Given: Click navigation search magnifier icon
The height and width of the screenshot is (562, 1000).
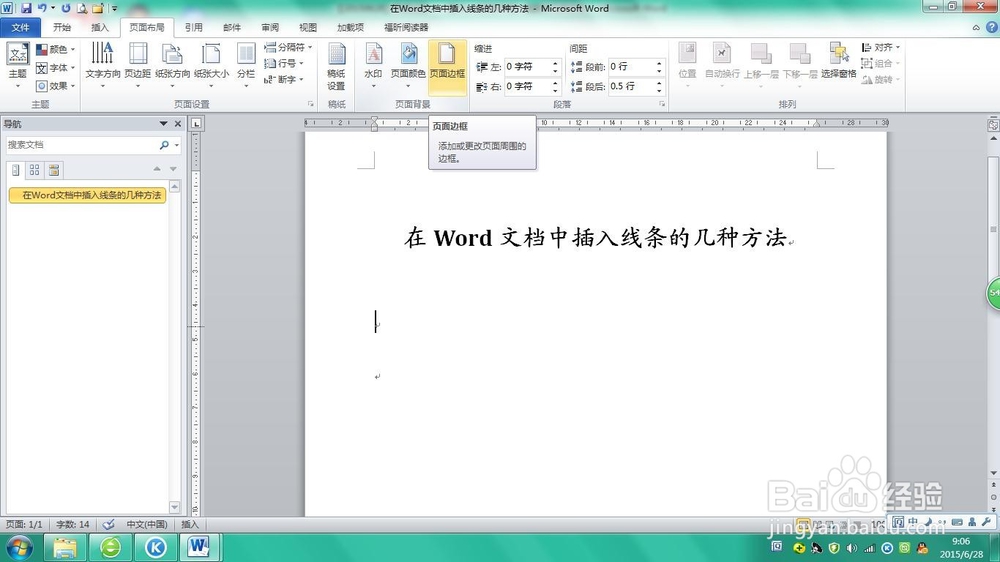Looking at the screenshot, I should (x=164, y=145).
